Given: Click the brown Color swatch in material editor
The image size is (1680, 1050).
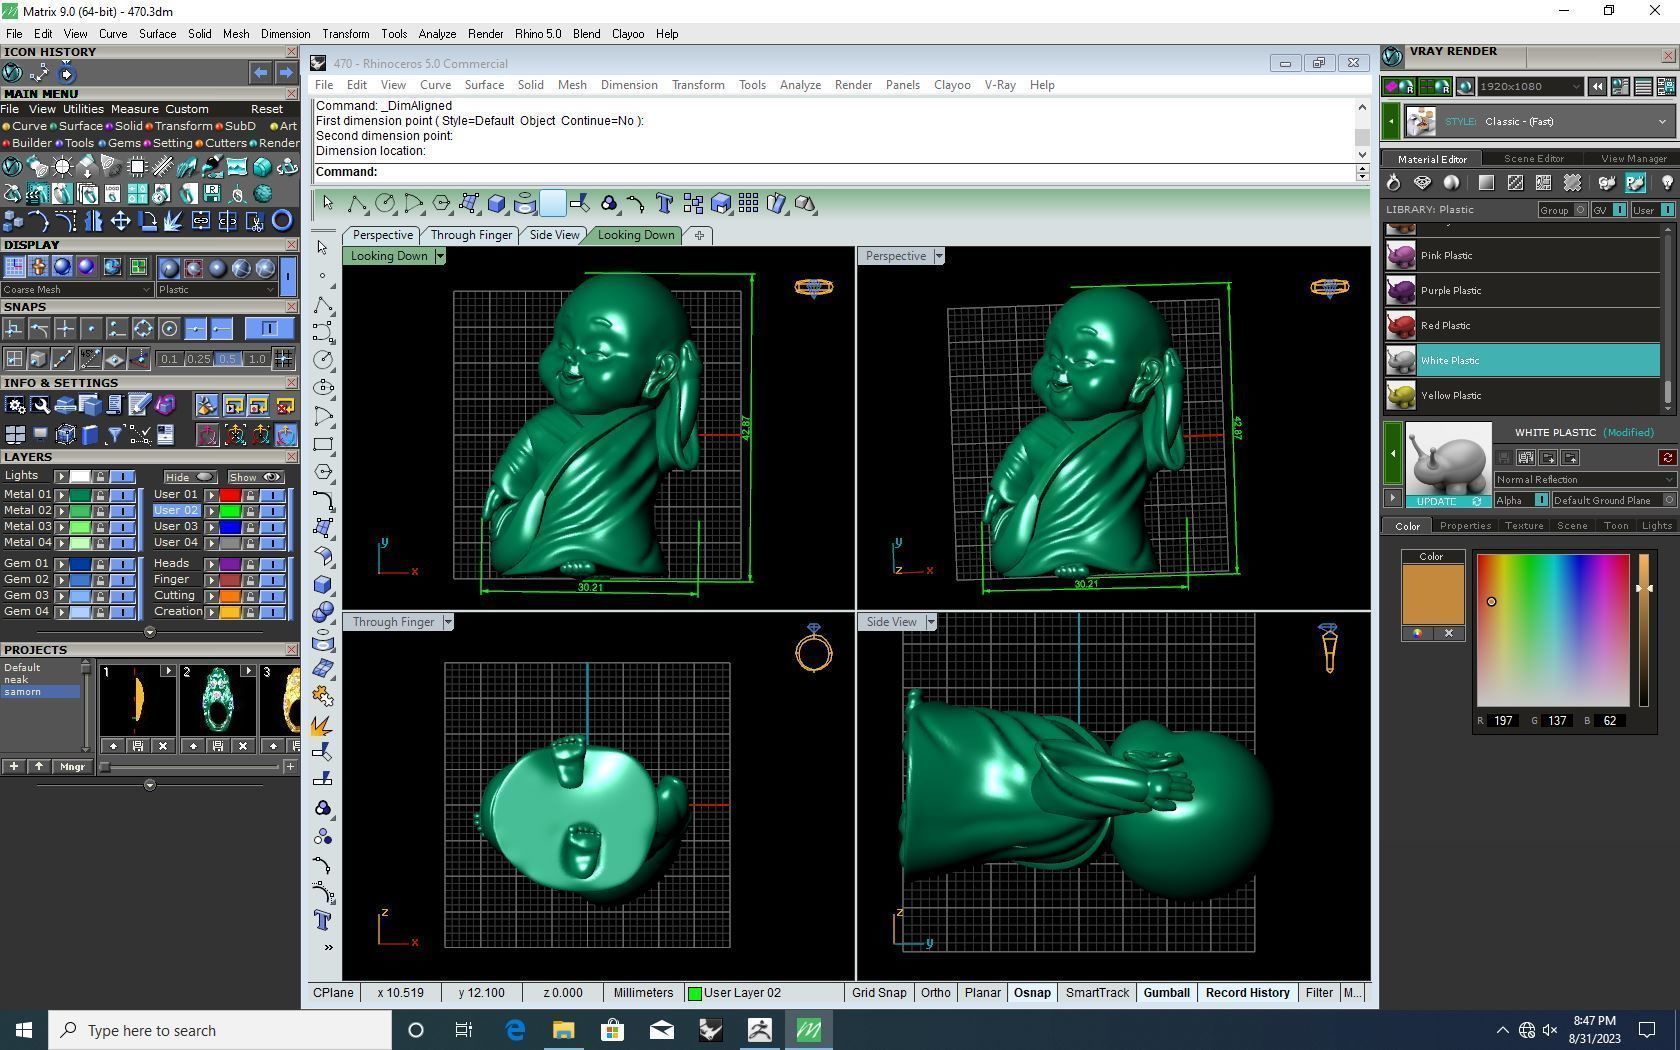Looking at the screenshot, I should coord(1432,594).
